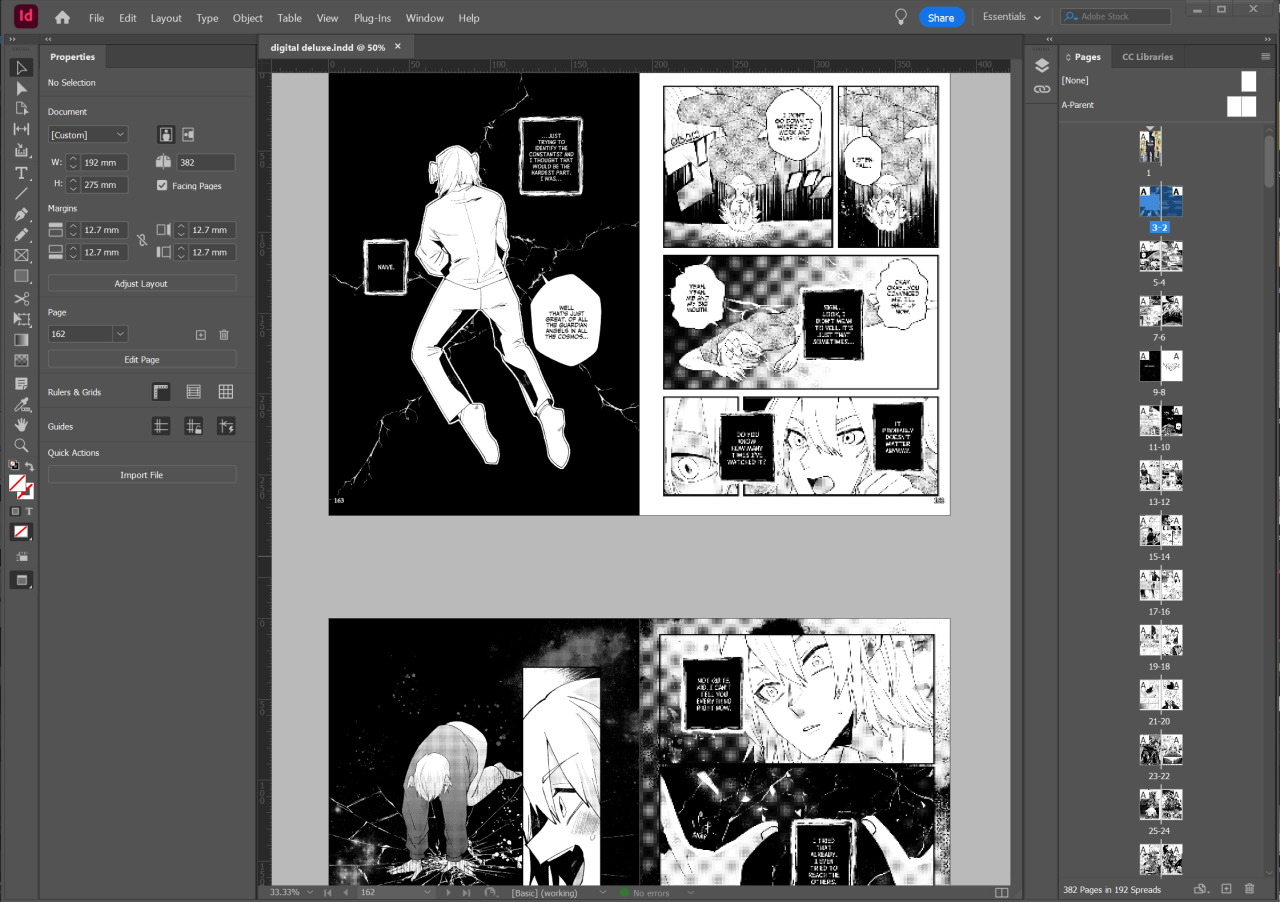Select the Gradient Swatch tool
This screenshot has height=902, width=1280.
click(x=22, y=340)
